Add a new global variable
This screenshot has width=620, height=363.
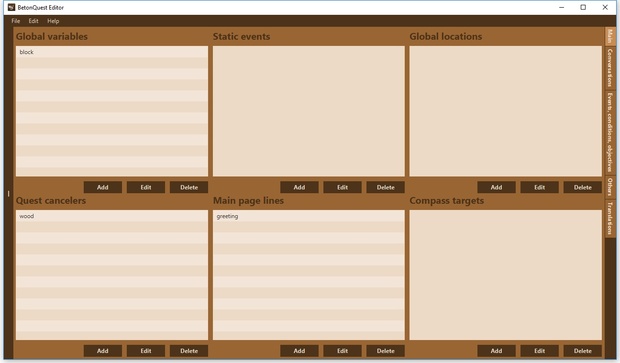click(102, 187)
